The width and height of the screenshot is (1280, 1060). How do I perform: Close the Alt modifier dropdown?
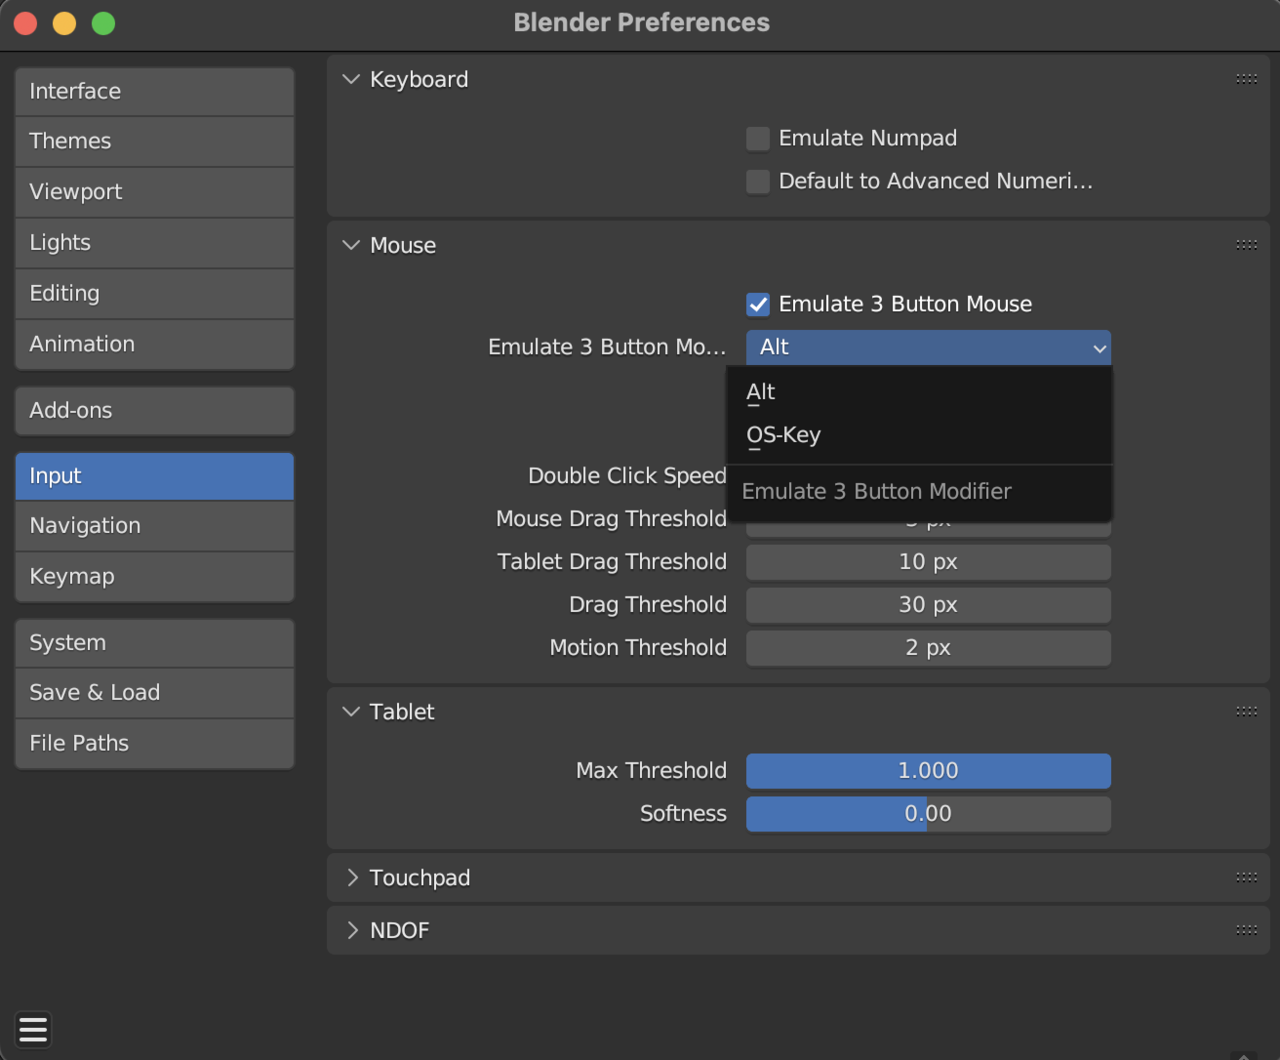928,347
